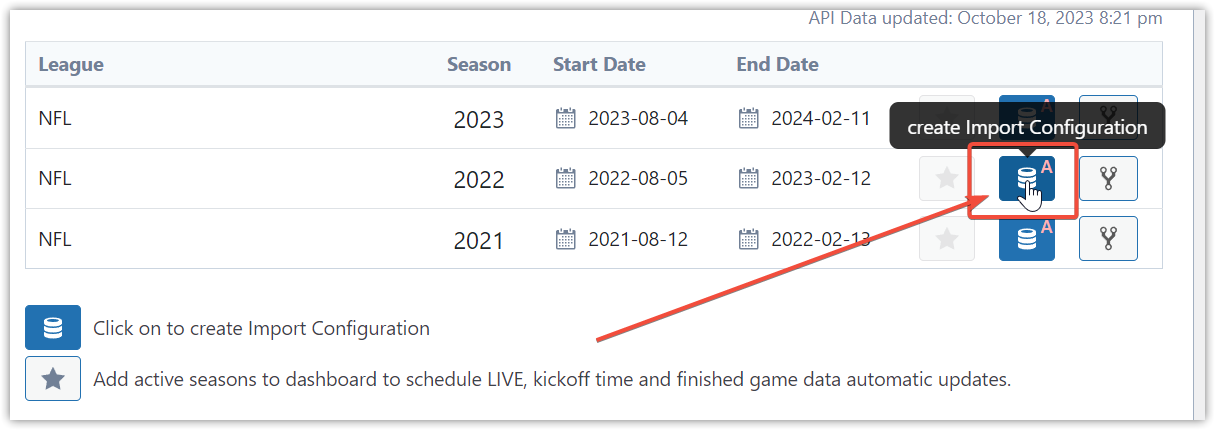Screen dimensions: 1215x430
Task: Sort table by Season column header
Action: (x=479, y=65)
